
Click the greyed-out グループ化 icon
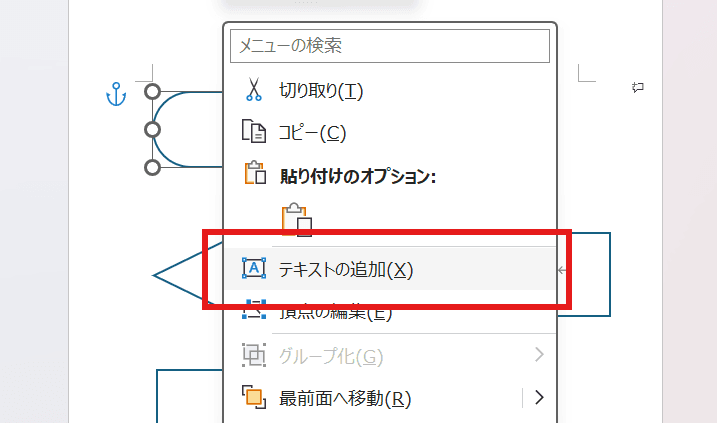tap(254, 355)
